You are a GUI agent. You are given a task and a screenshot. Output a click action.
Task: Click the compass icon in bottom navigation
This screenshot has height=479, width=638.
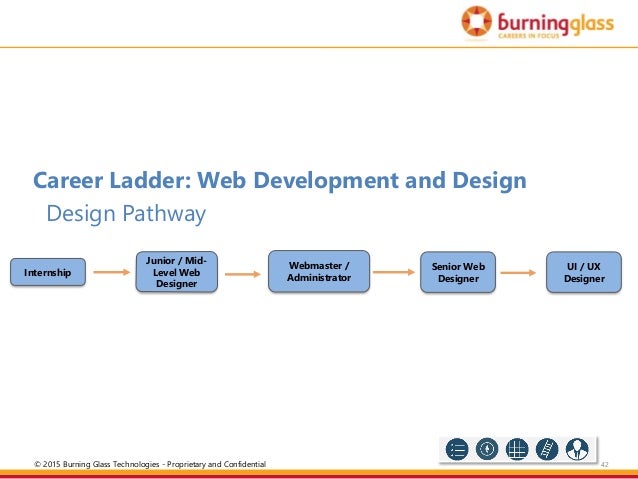click(x=487, y=449)
